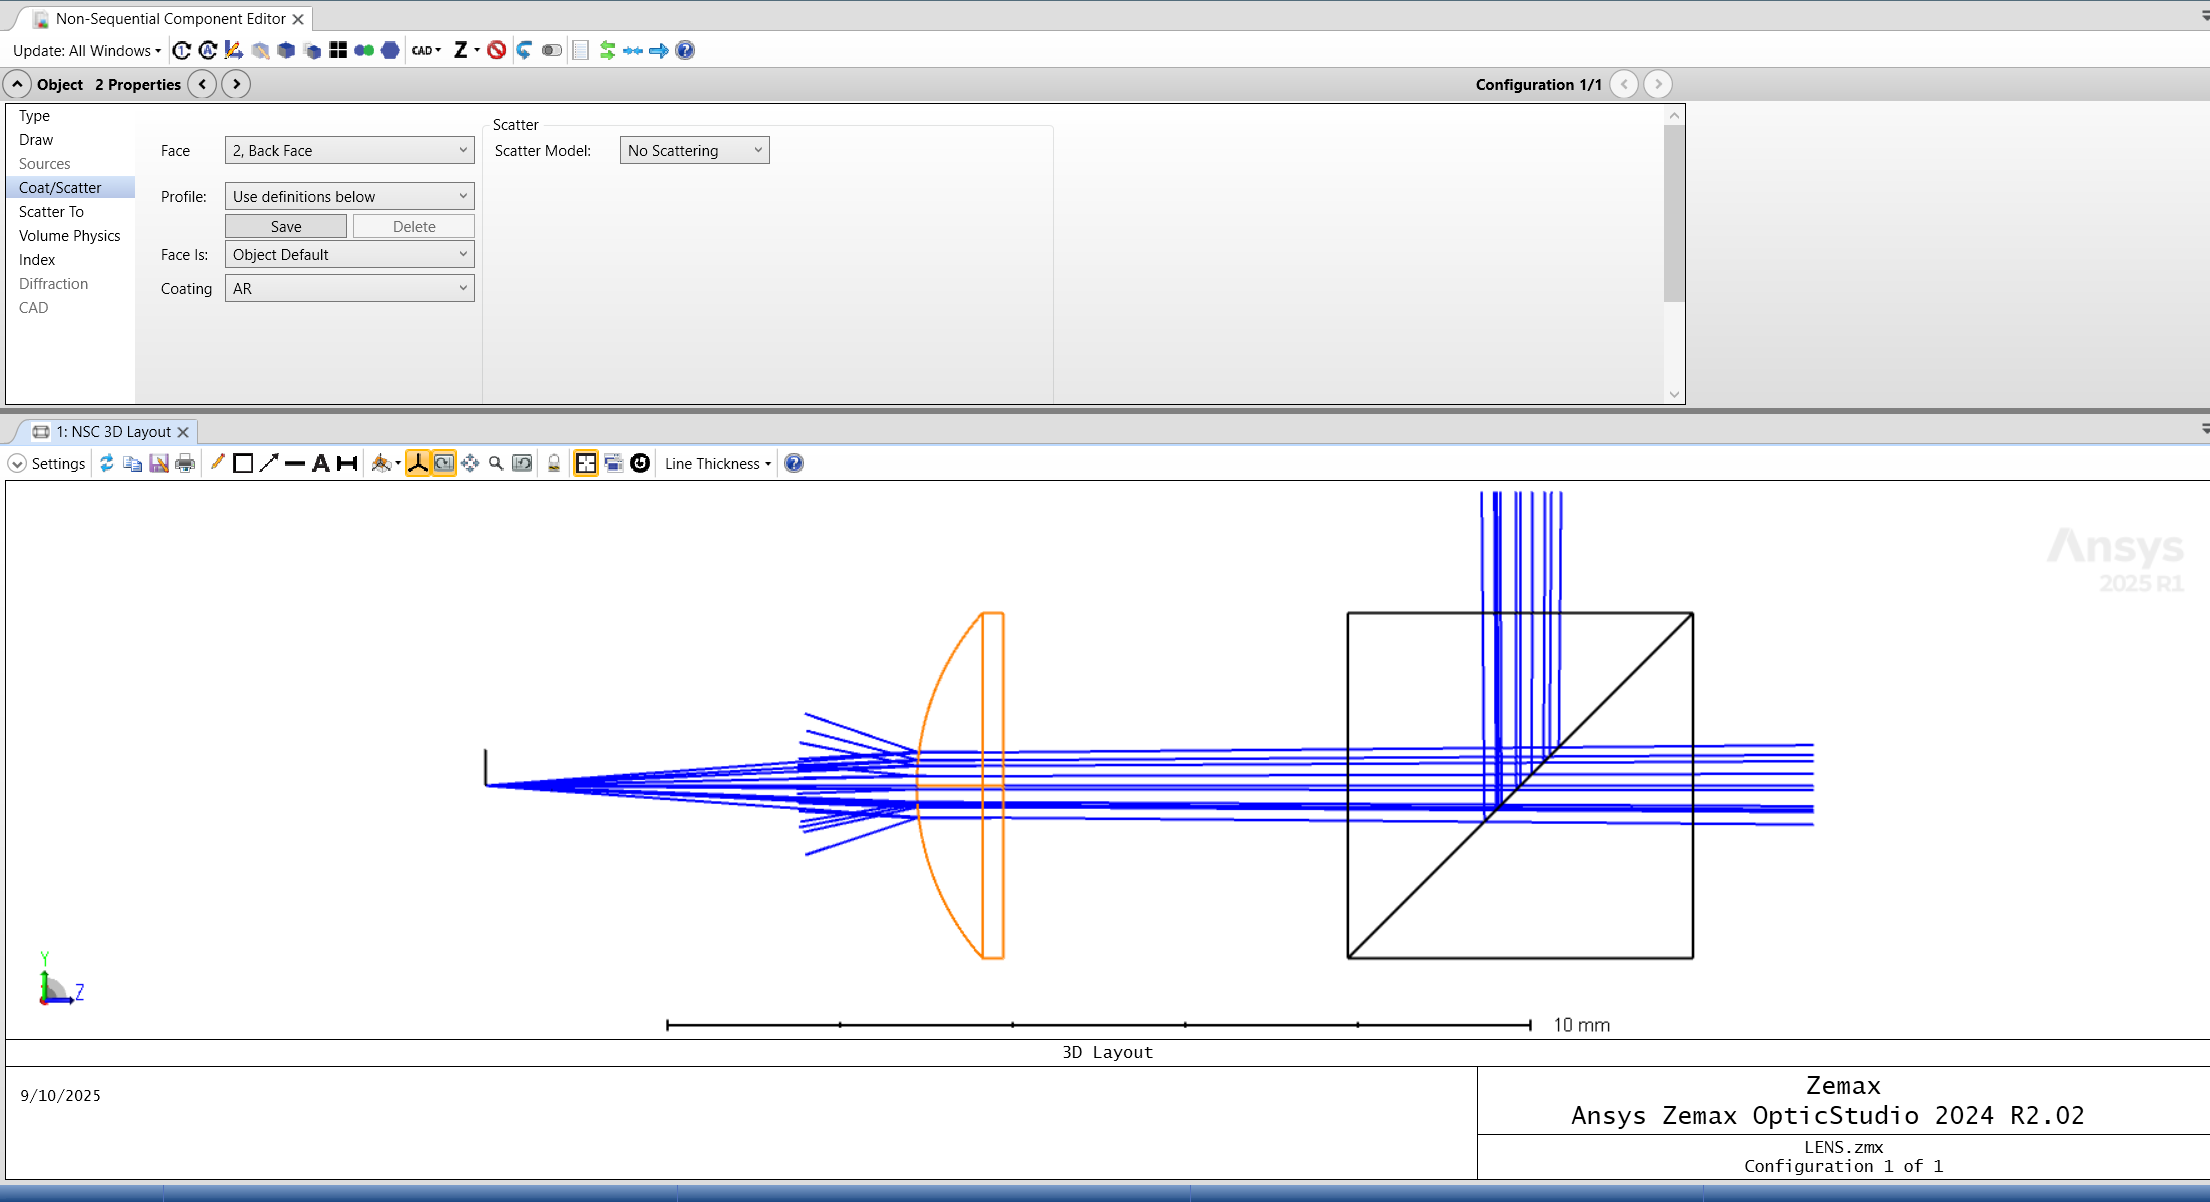This screenshot has width=2210, height=1202.
Task: Select the Pencil annotation tool
Action: tap(218, 463)
